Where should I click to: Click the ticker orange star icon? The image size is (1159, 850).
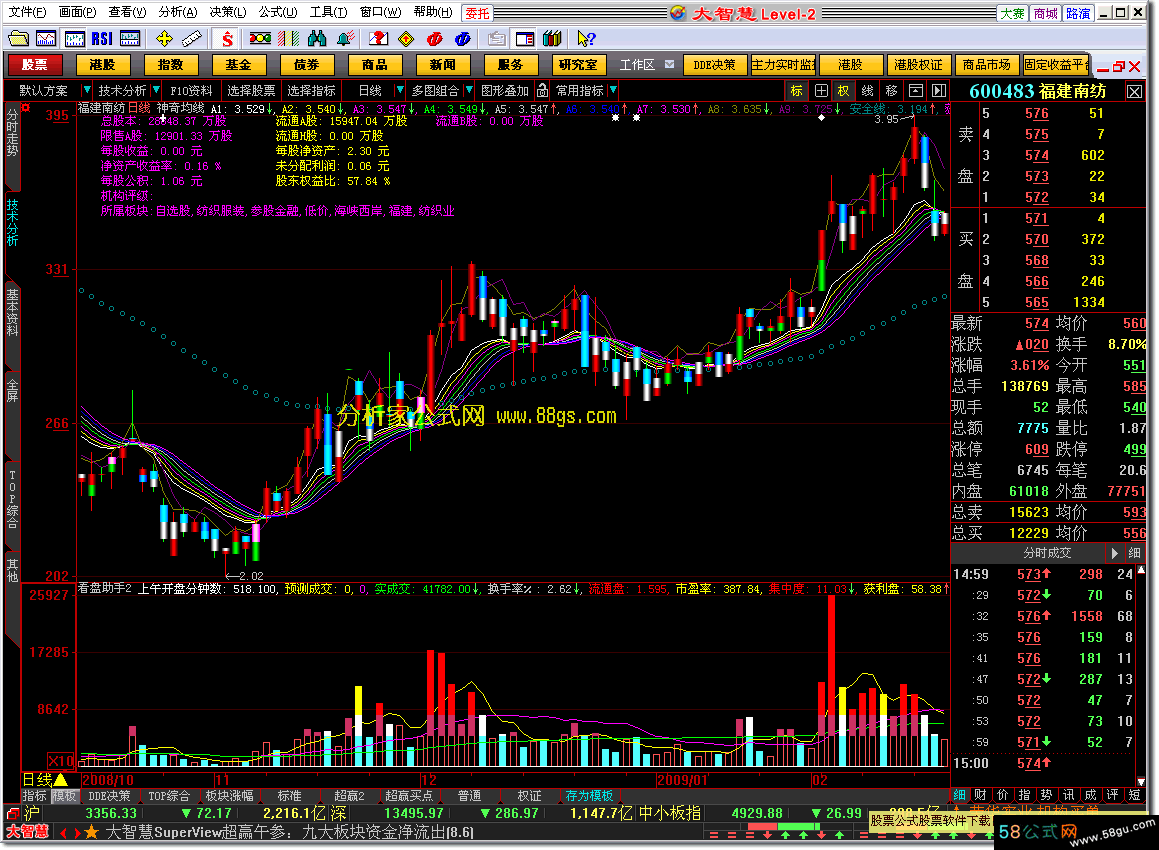click(91, 832)
